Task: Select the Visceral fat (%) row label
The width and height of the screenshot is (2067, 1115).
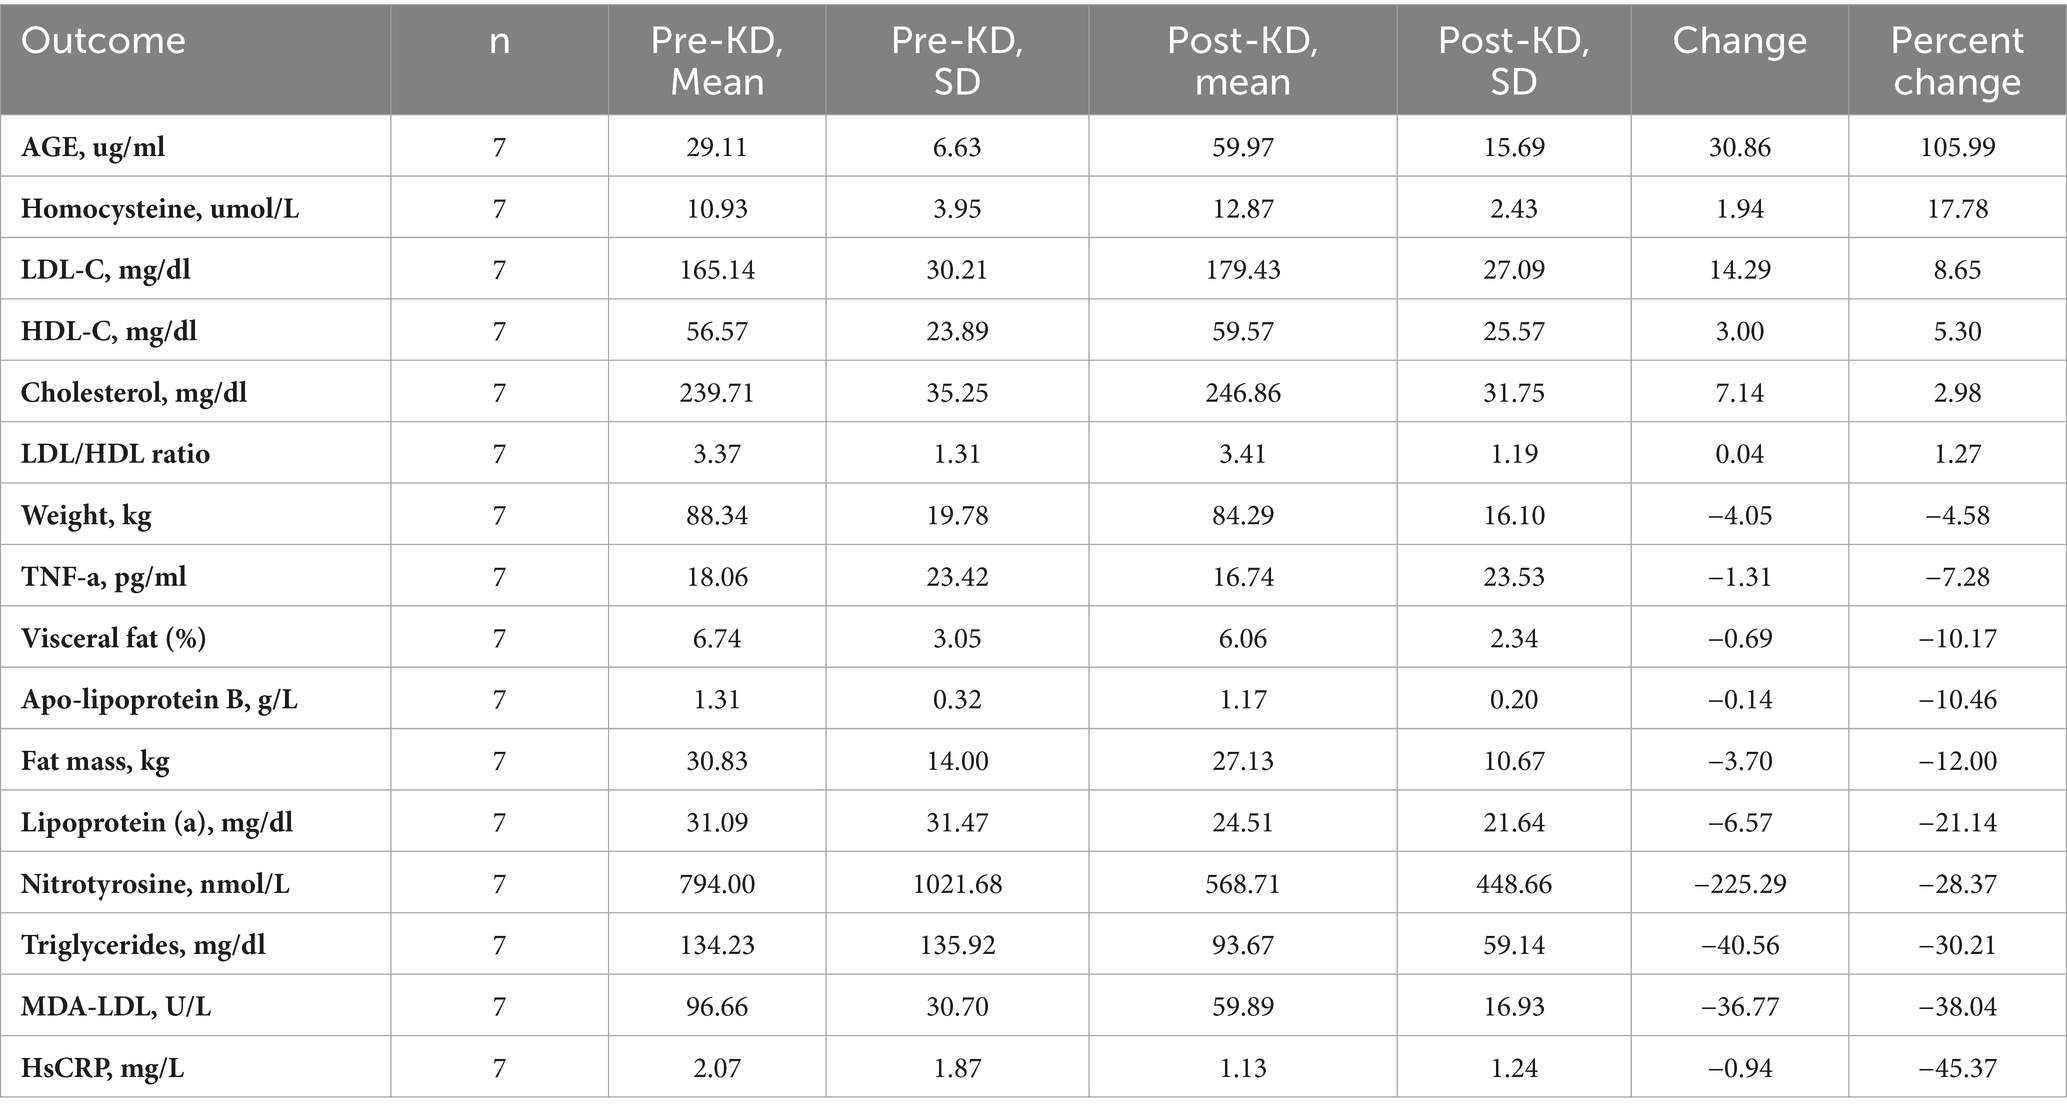Action: (x=113, y=638)
